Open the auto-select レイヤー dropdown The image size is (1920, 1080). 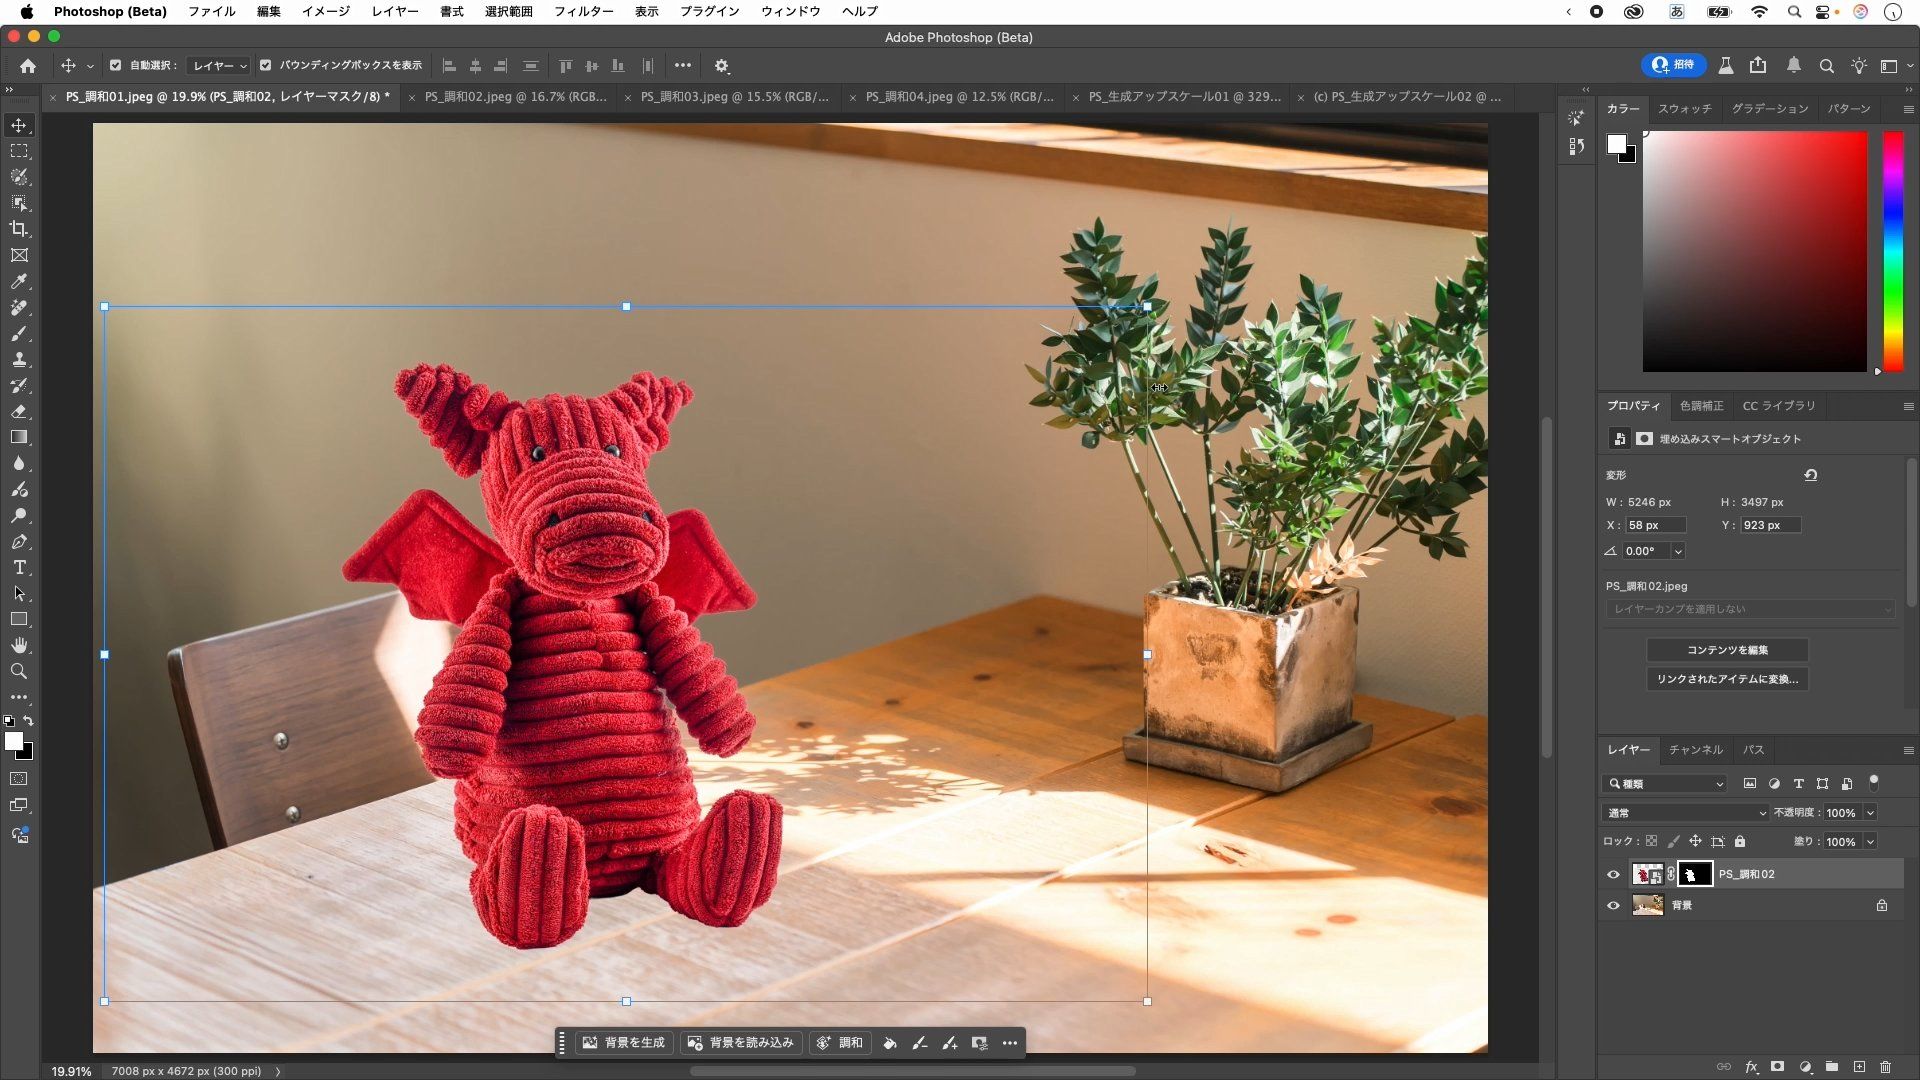219,66
